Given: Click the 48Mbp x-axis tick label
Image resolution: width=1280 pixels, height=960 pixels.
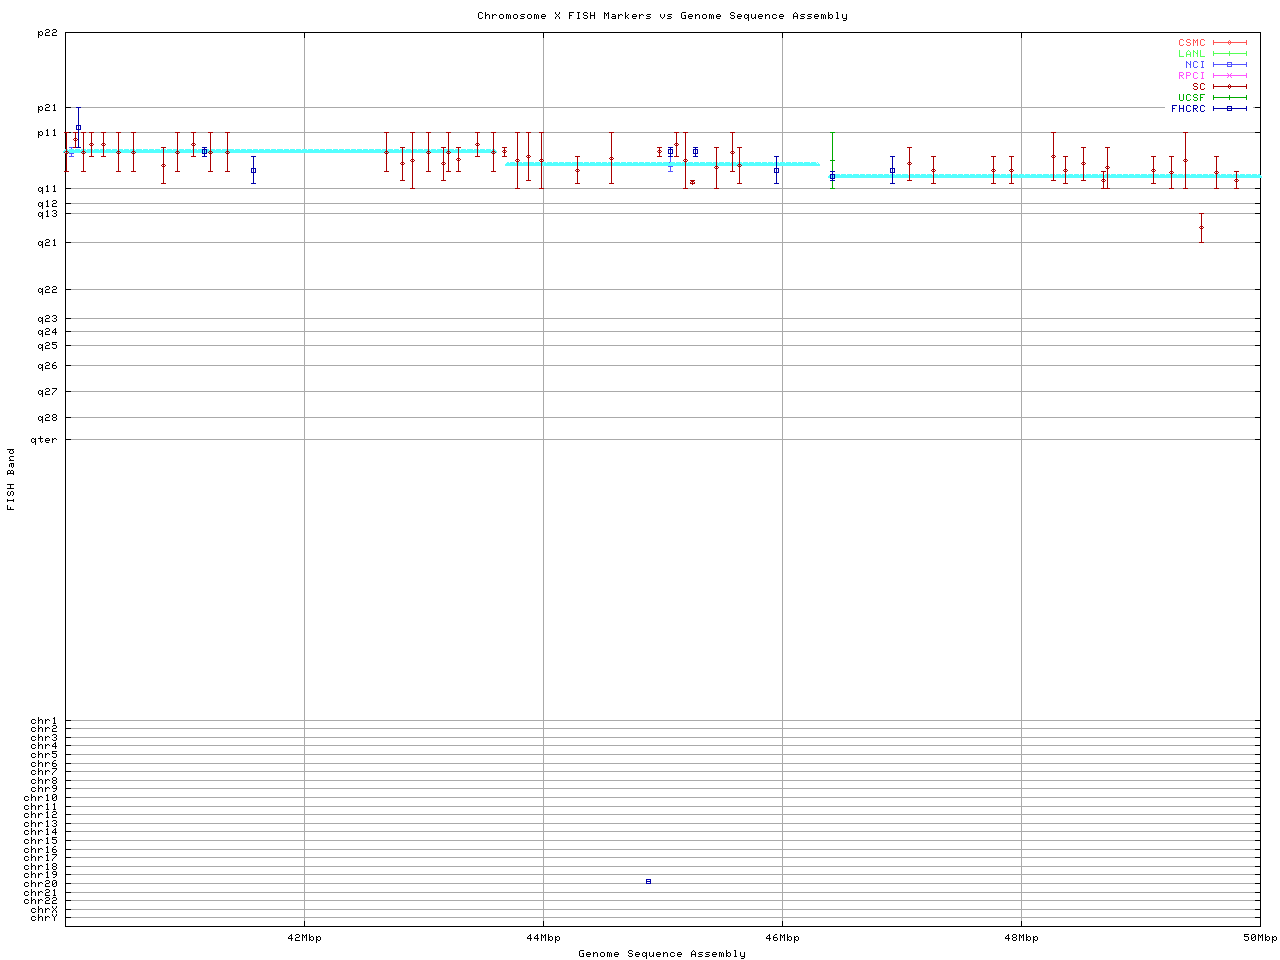Looking at the screenshot, I should 1021,938.
